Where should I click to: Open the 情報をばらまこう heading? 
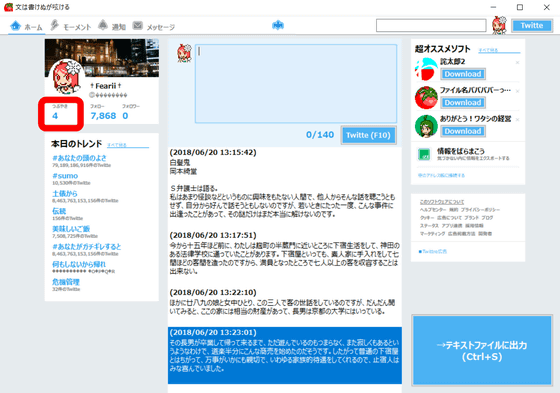pos(461,151)
